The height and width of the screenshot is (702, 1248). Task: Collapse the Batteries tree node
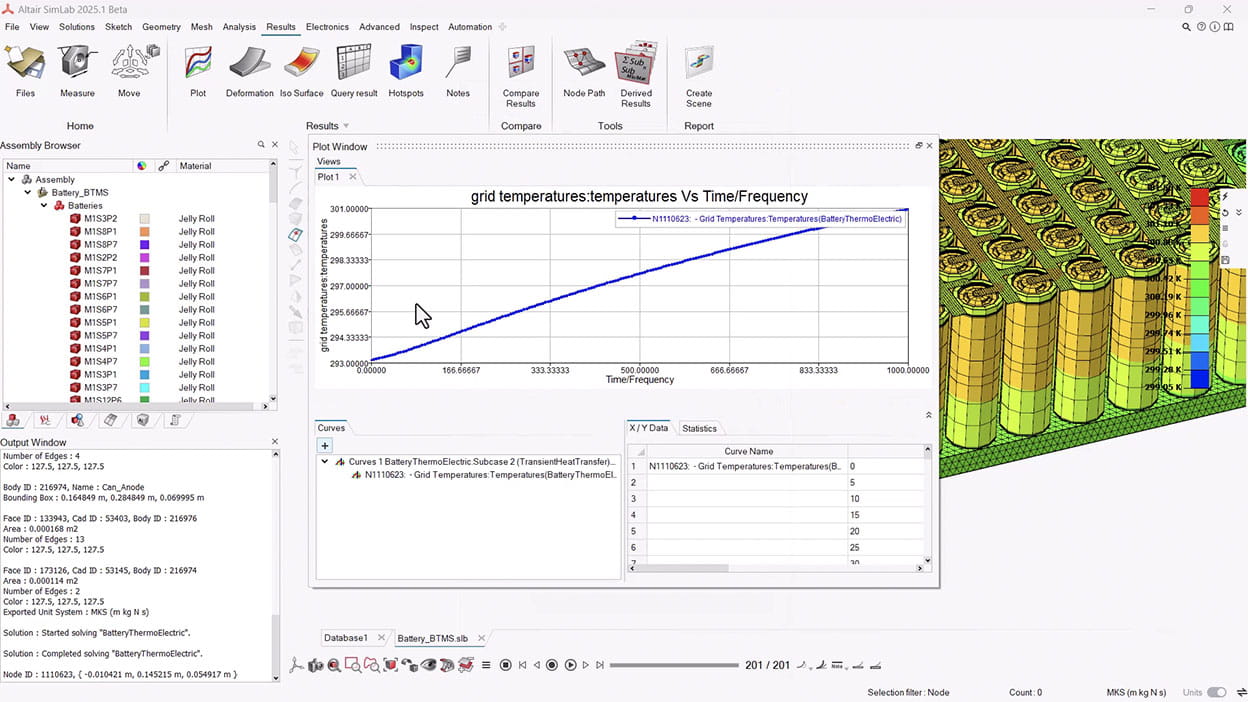click(x=44, y=206)
